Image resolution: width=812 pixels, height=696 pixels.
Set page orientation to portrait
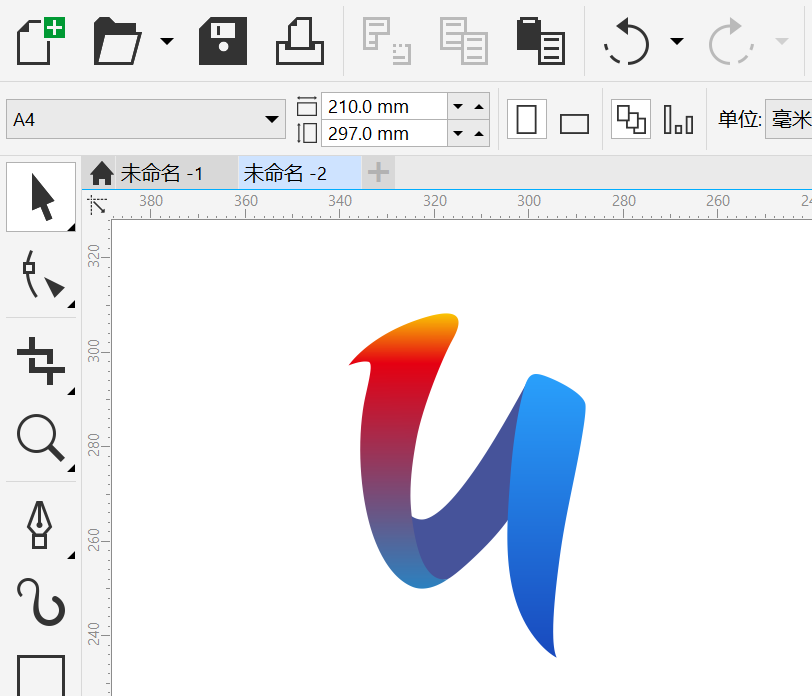(526, 119)
